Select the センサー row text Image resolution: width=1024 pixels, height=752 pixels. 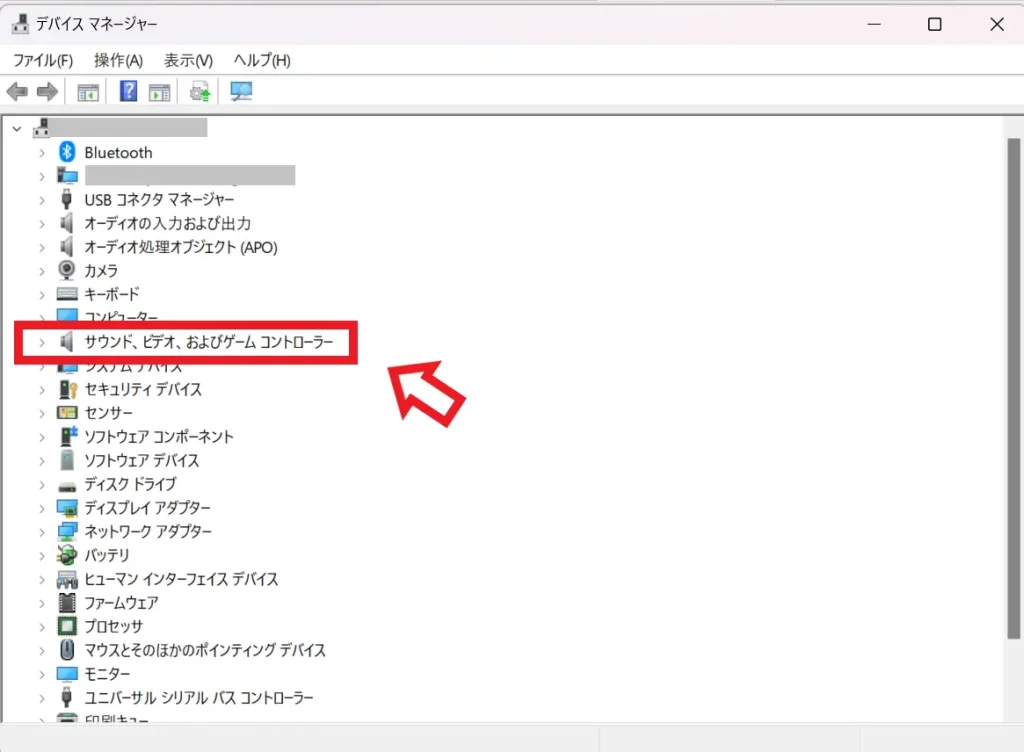(108, 413)
